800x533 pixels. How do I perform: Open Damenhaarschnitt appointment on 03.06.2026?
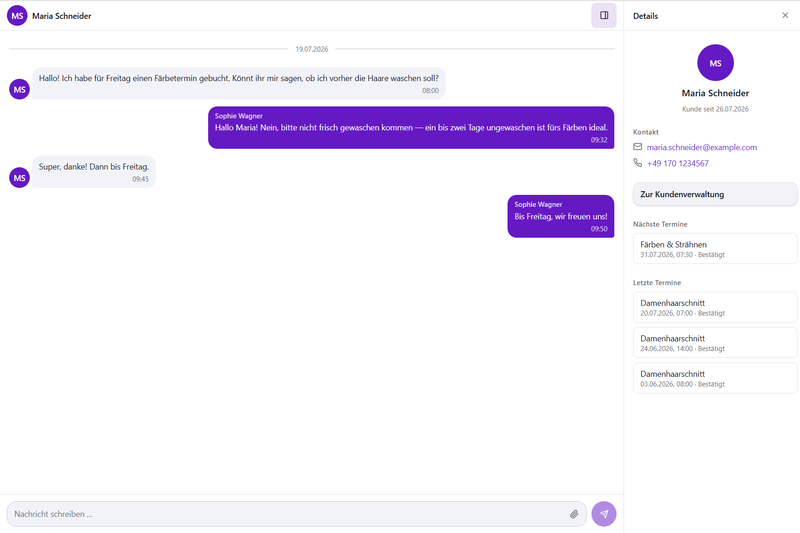click(x=715, y=378)
